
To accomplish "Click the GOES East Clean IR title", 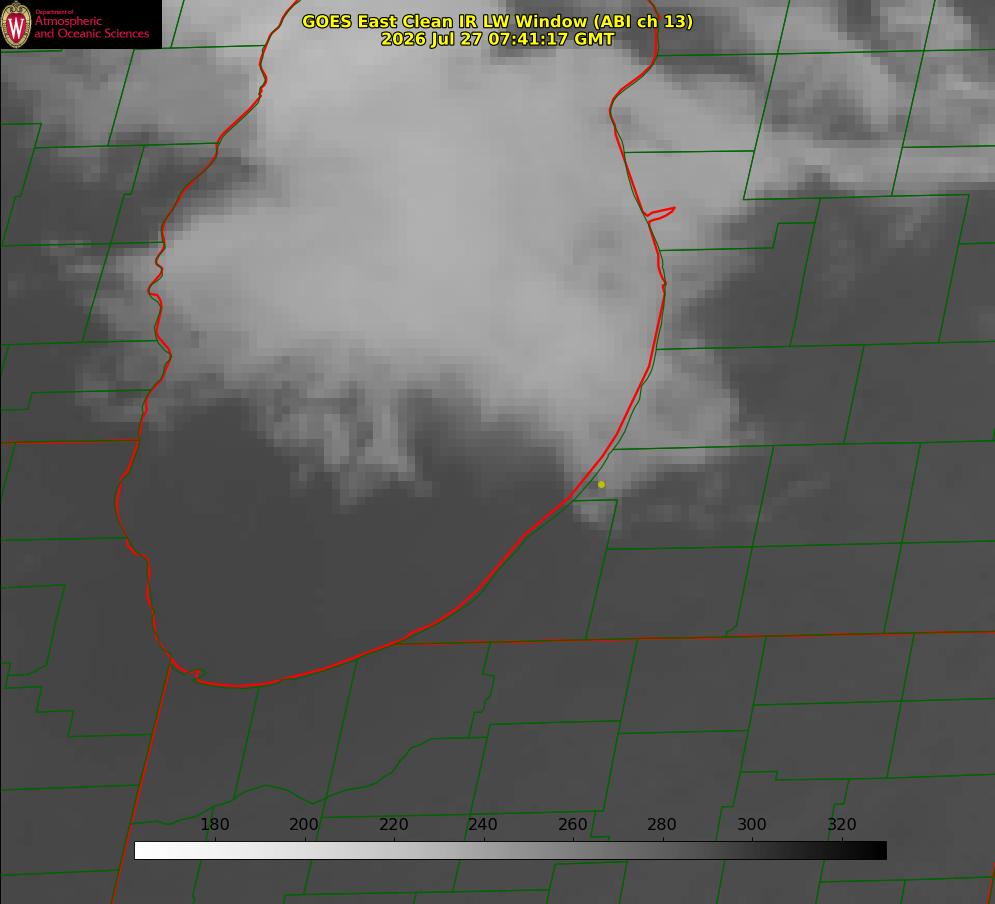I will tap(498, 21).
